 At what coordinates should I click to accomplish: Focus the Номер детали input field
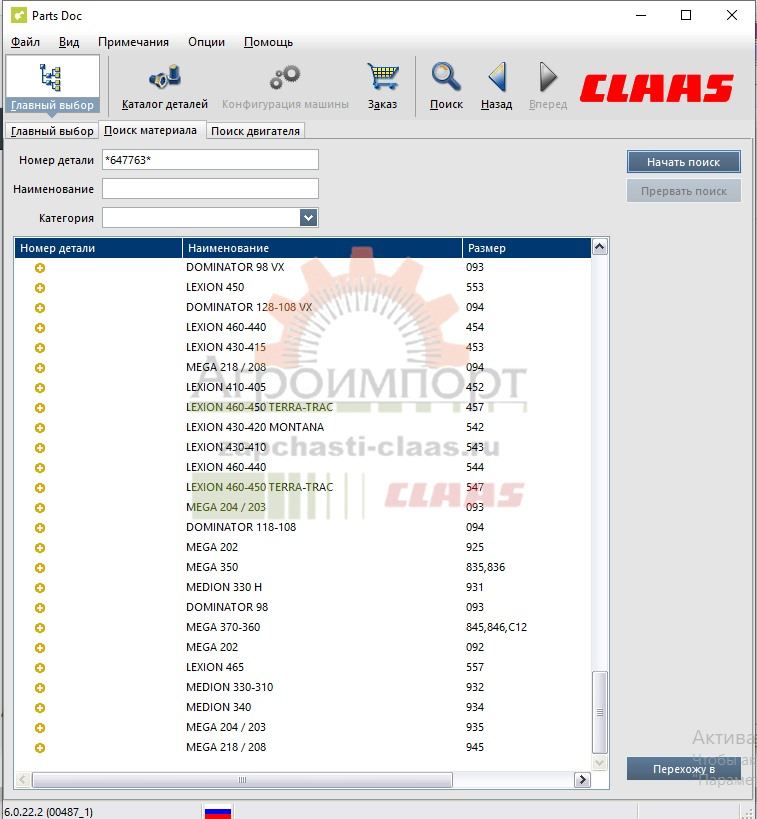(210, 160)
